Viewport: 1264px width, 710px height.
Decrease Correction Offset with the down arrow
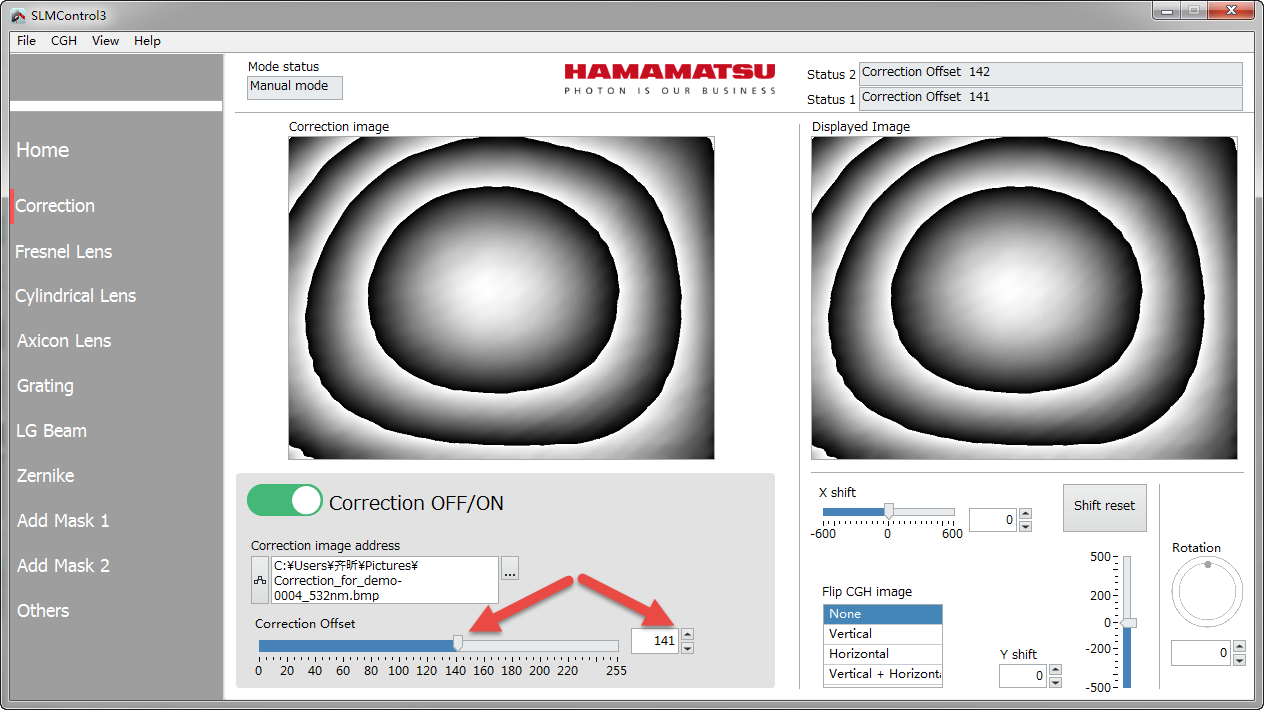(687, 647)
